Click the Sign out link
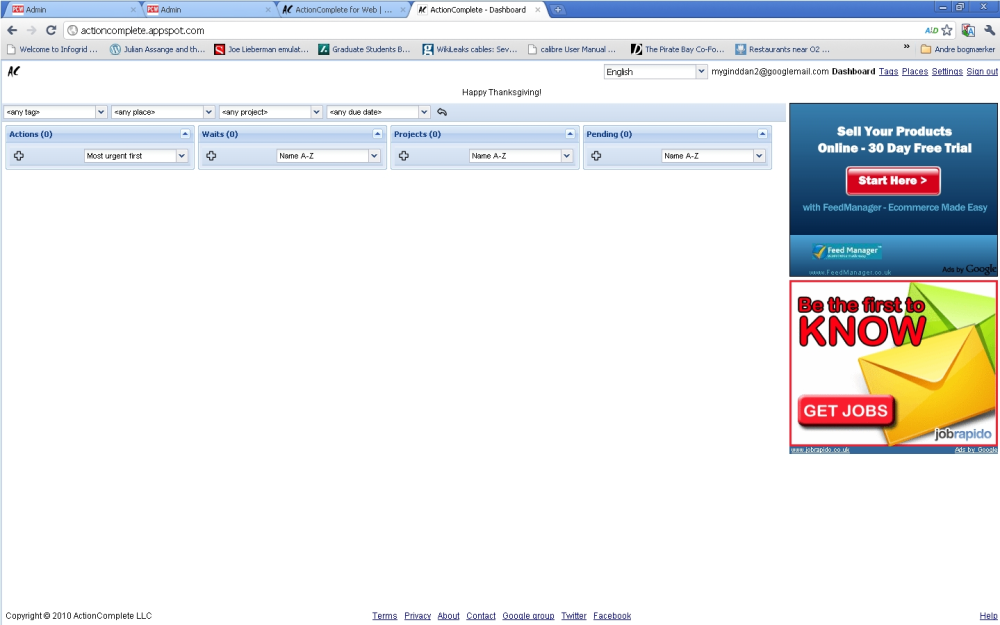The image size is (1000, 625). coord(982,71)
